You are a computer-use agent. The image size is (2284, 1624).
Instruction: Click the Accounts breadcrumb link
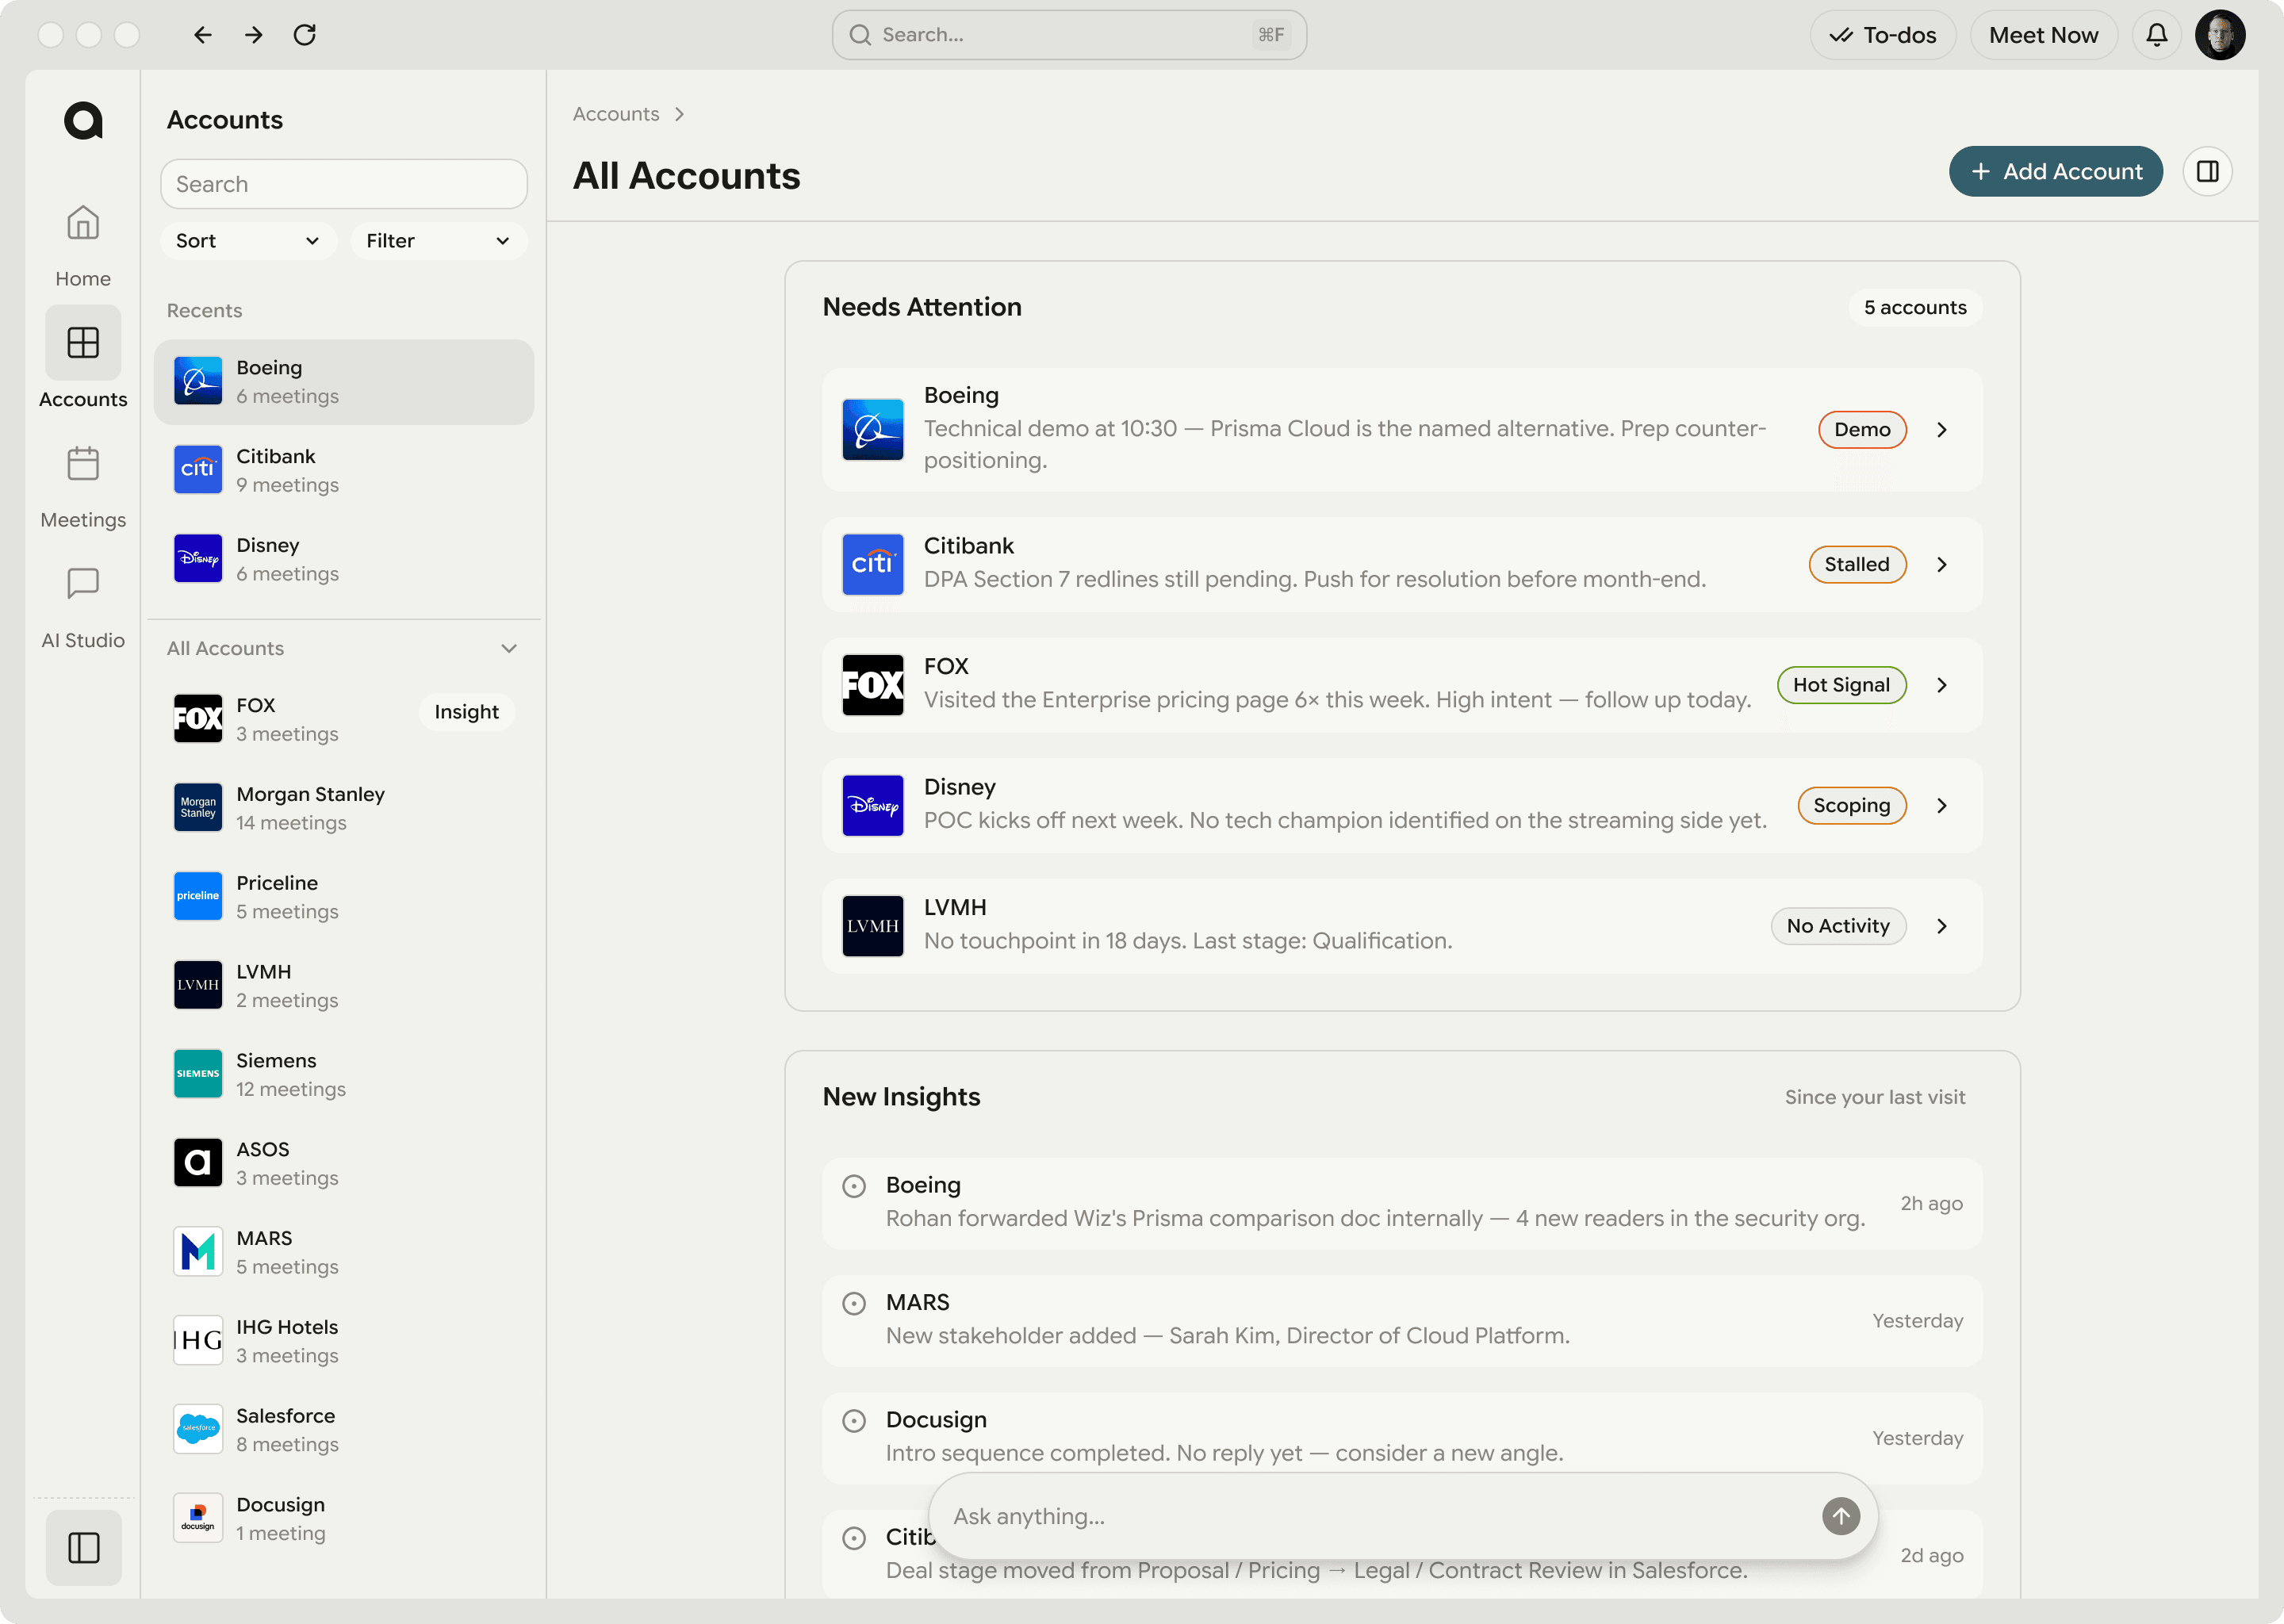[x=615, y=113]
